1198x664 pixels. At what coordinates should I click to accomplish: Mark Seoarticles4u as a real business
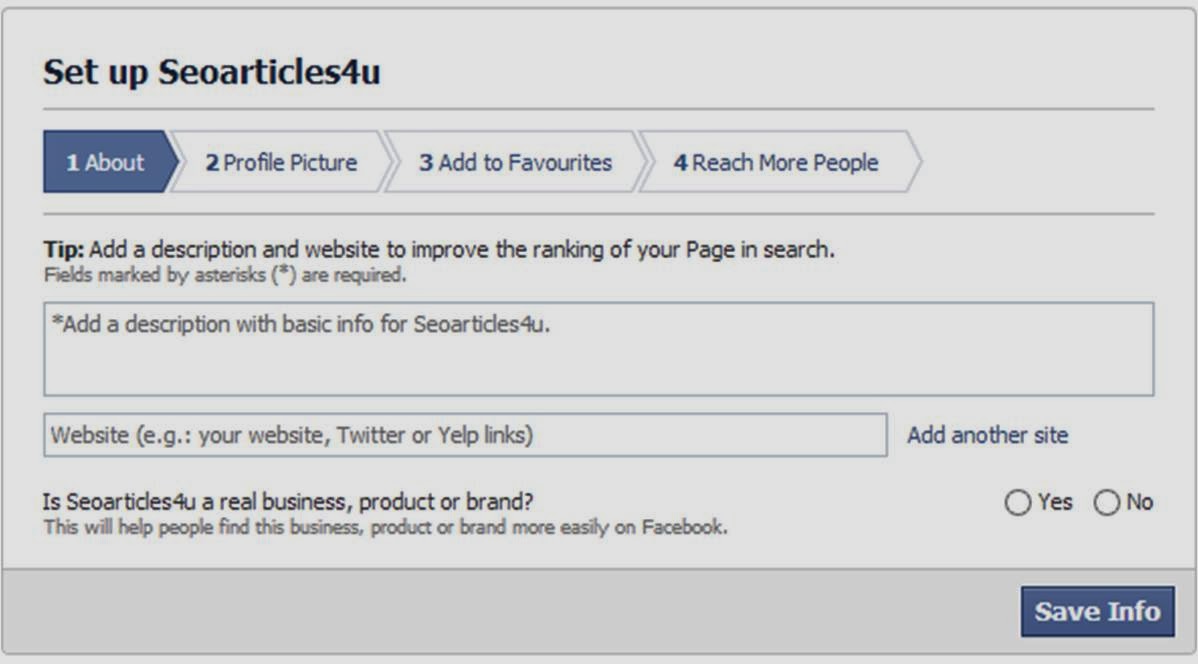(1018, 503)
